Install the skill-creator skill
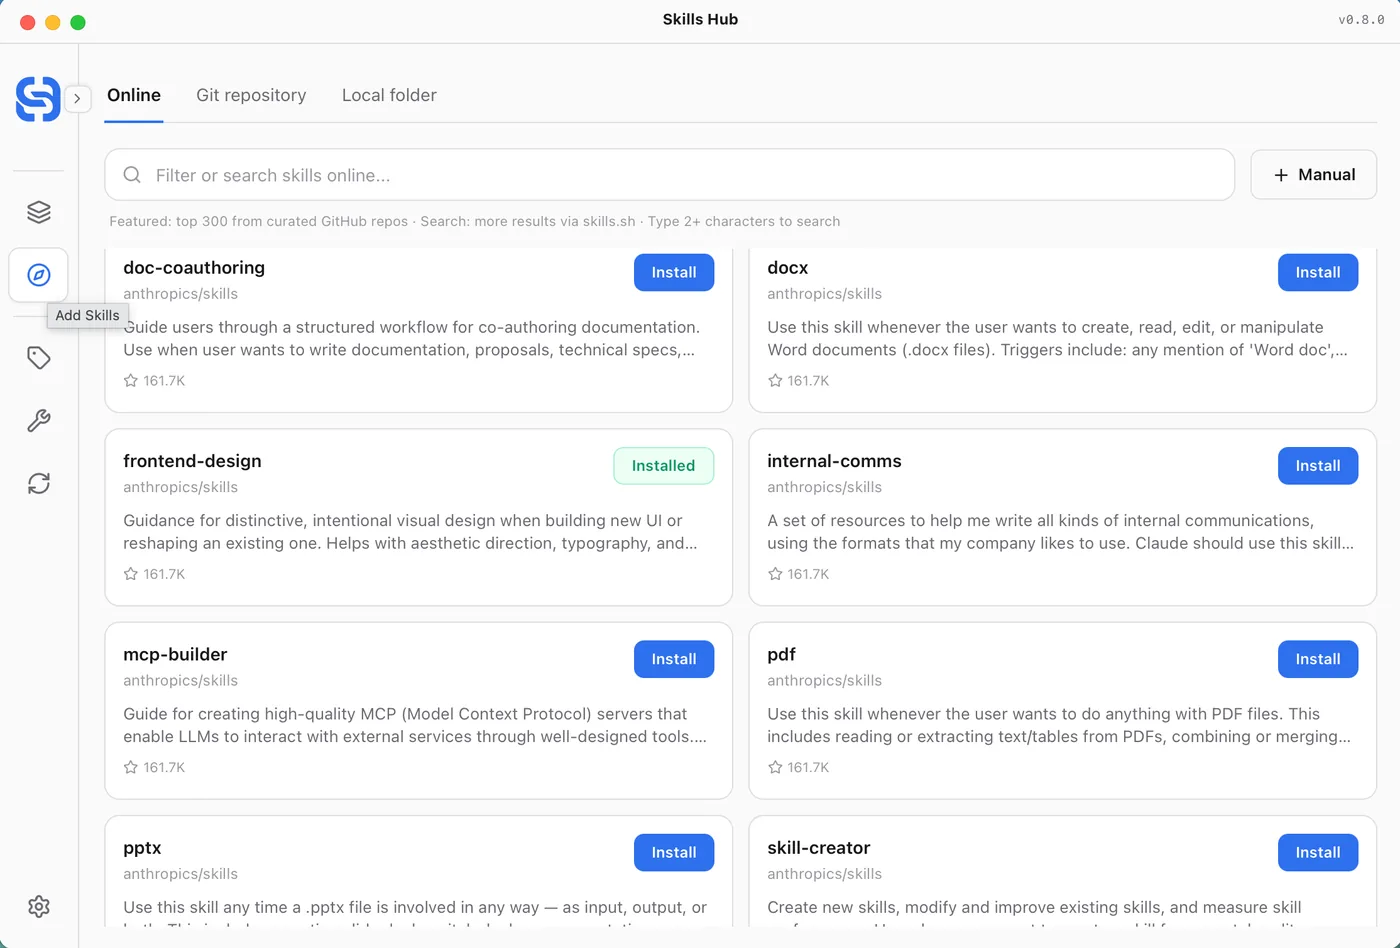The image size is (1400, 948). click(x=1318, y=852)
